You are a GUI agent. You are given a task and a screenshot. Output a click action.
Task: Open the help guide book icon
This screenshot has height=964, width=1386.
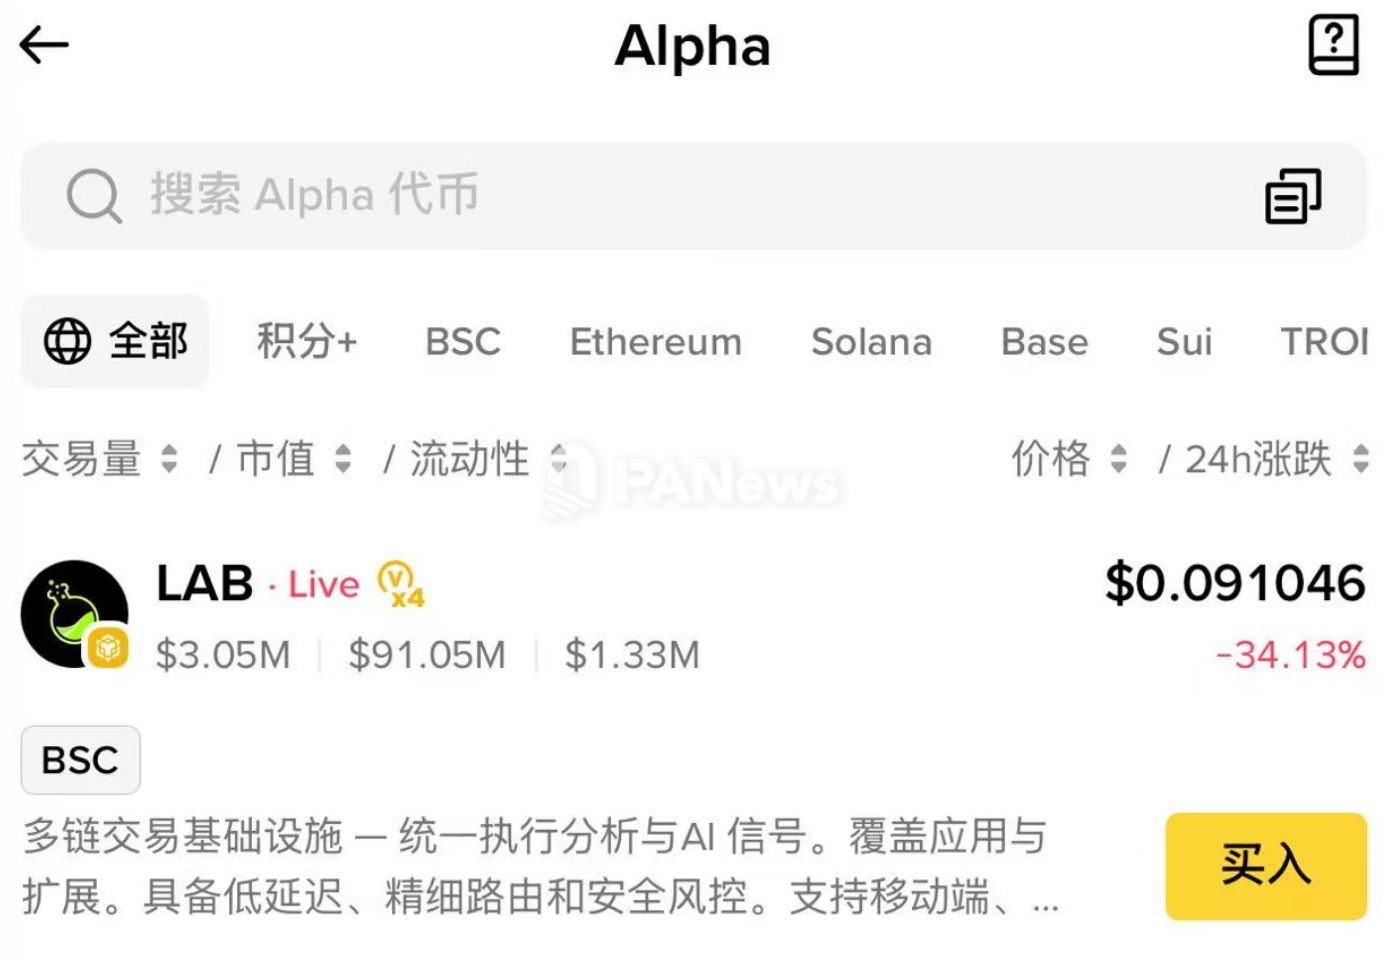1333,45
